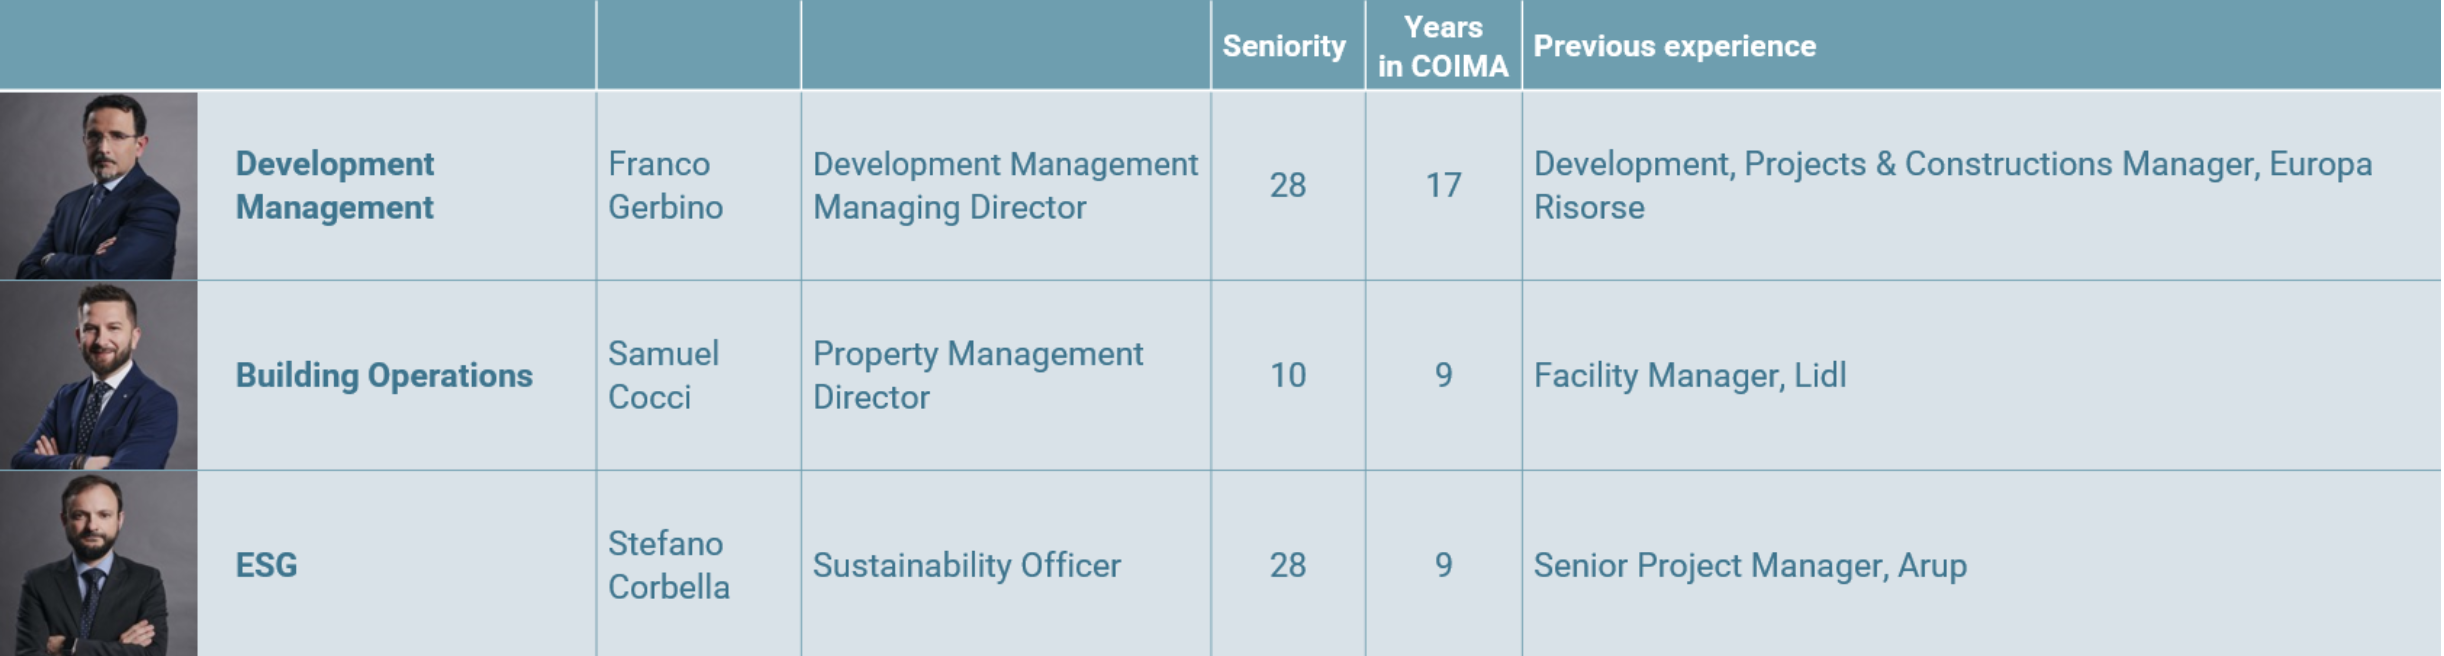Click Franco Gerbino's 17 years value
Viewport: 2444px width, 656px height.
(1443, 185)
